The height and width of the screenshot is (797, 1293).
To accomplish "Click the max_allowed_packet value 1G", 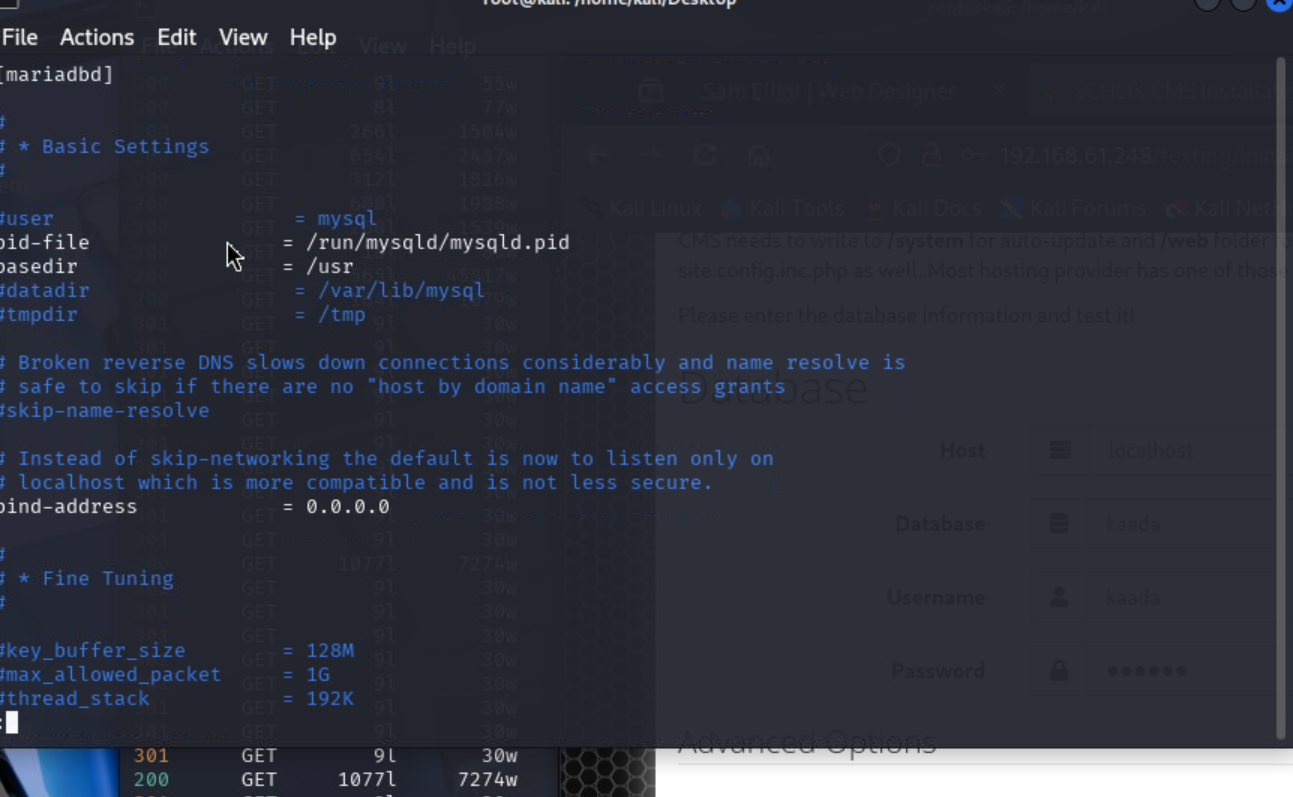I will click(x=318, y=674).
